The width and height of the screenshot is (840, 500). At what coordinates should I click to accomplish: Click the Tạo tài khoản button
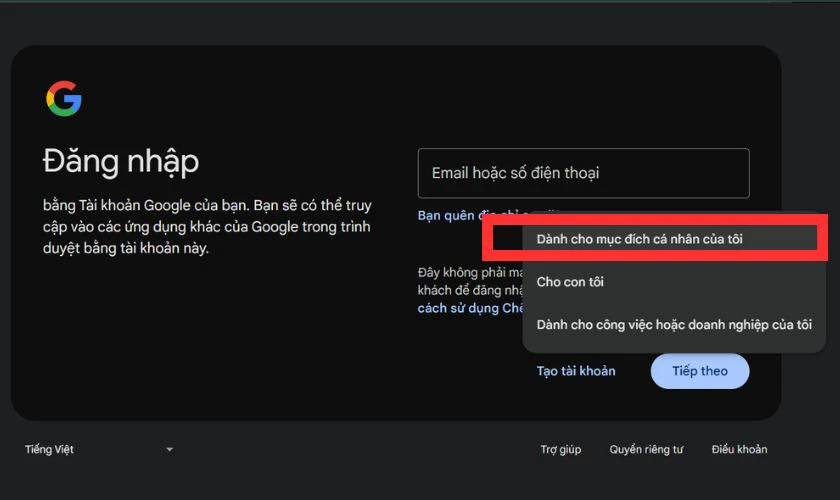(576, 371)
